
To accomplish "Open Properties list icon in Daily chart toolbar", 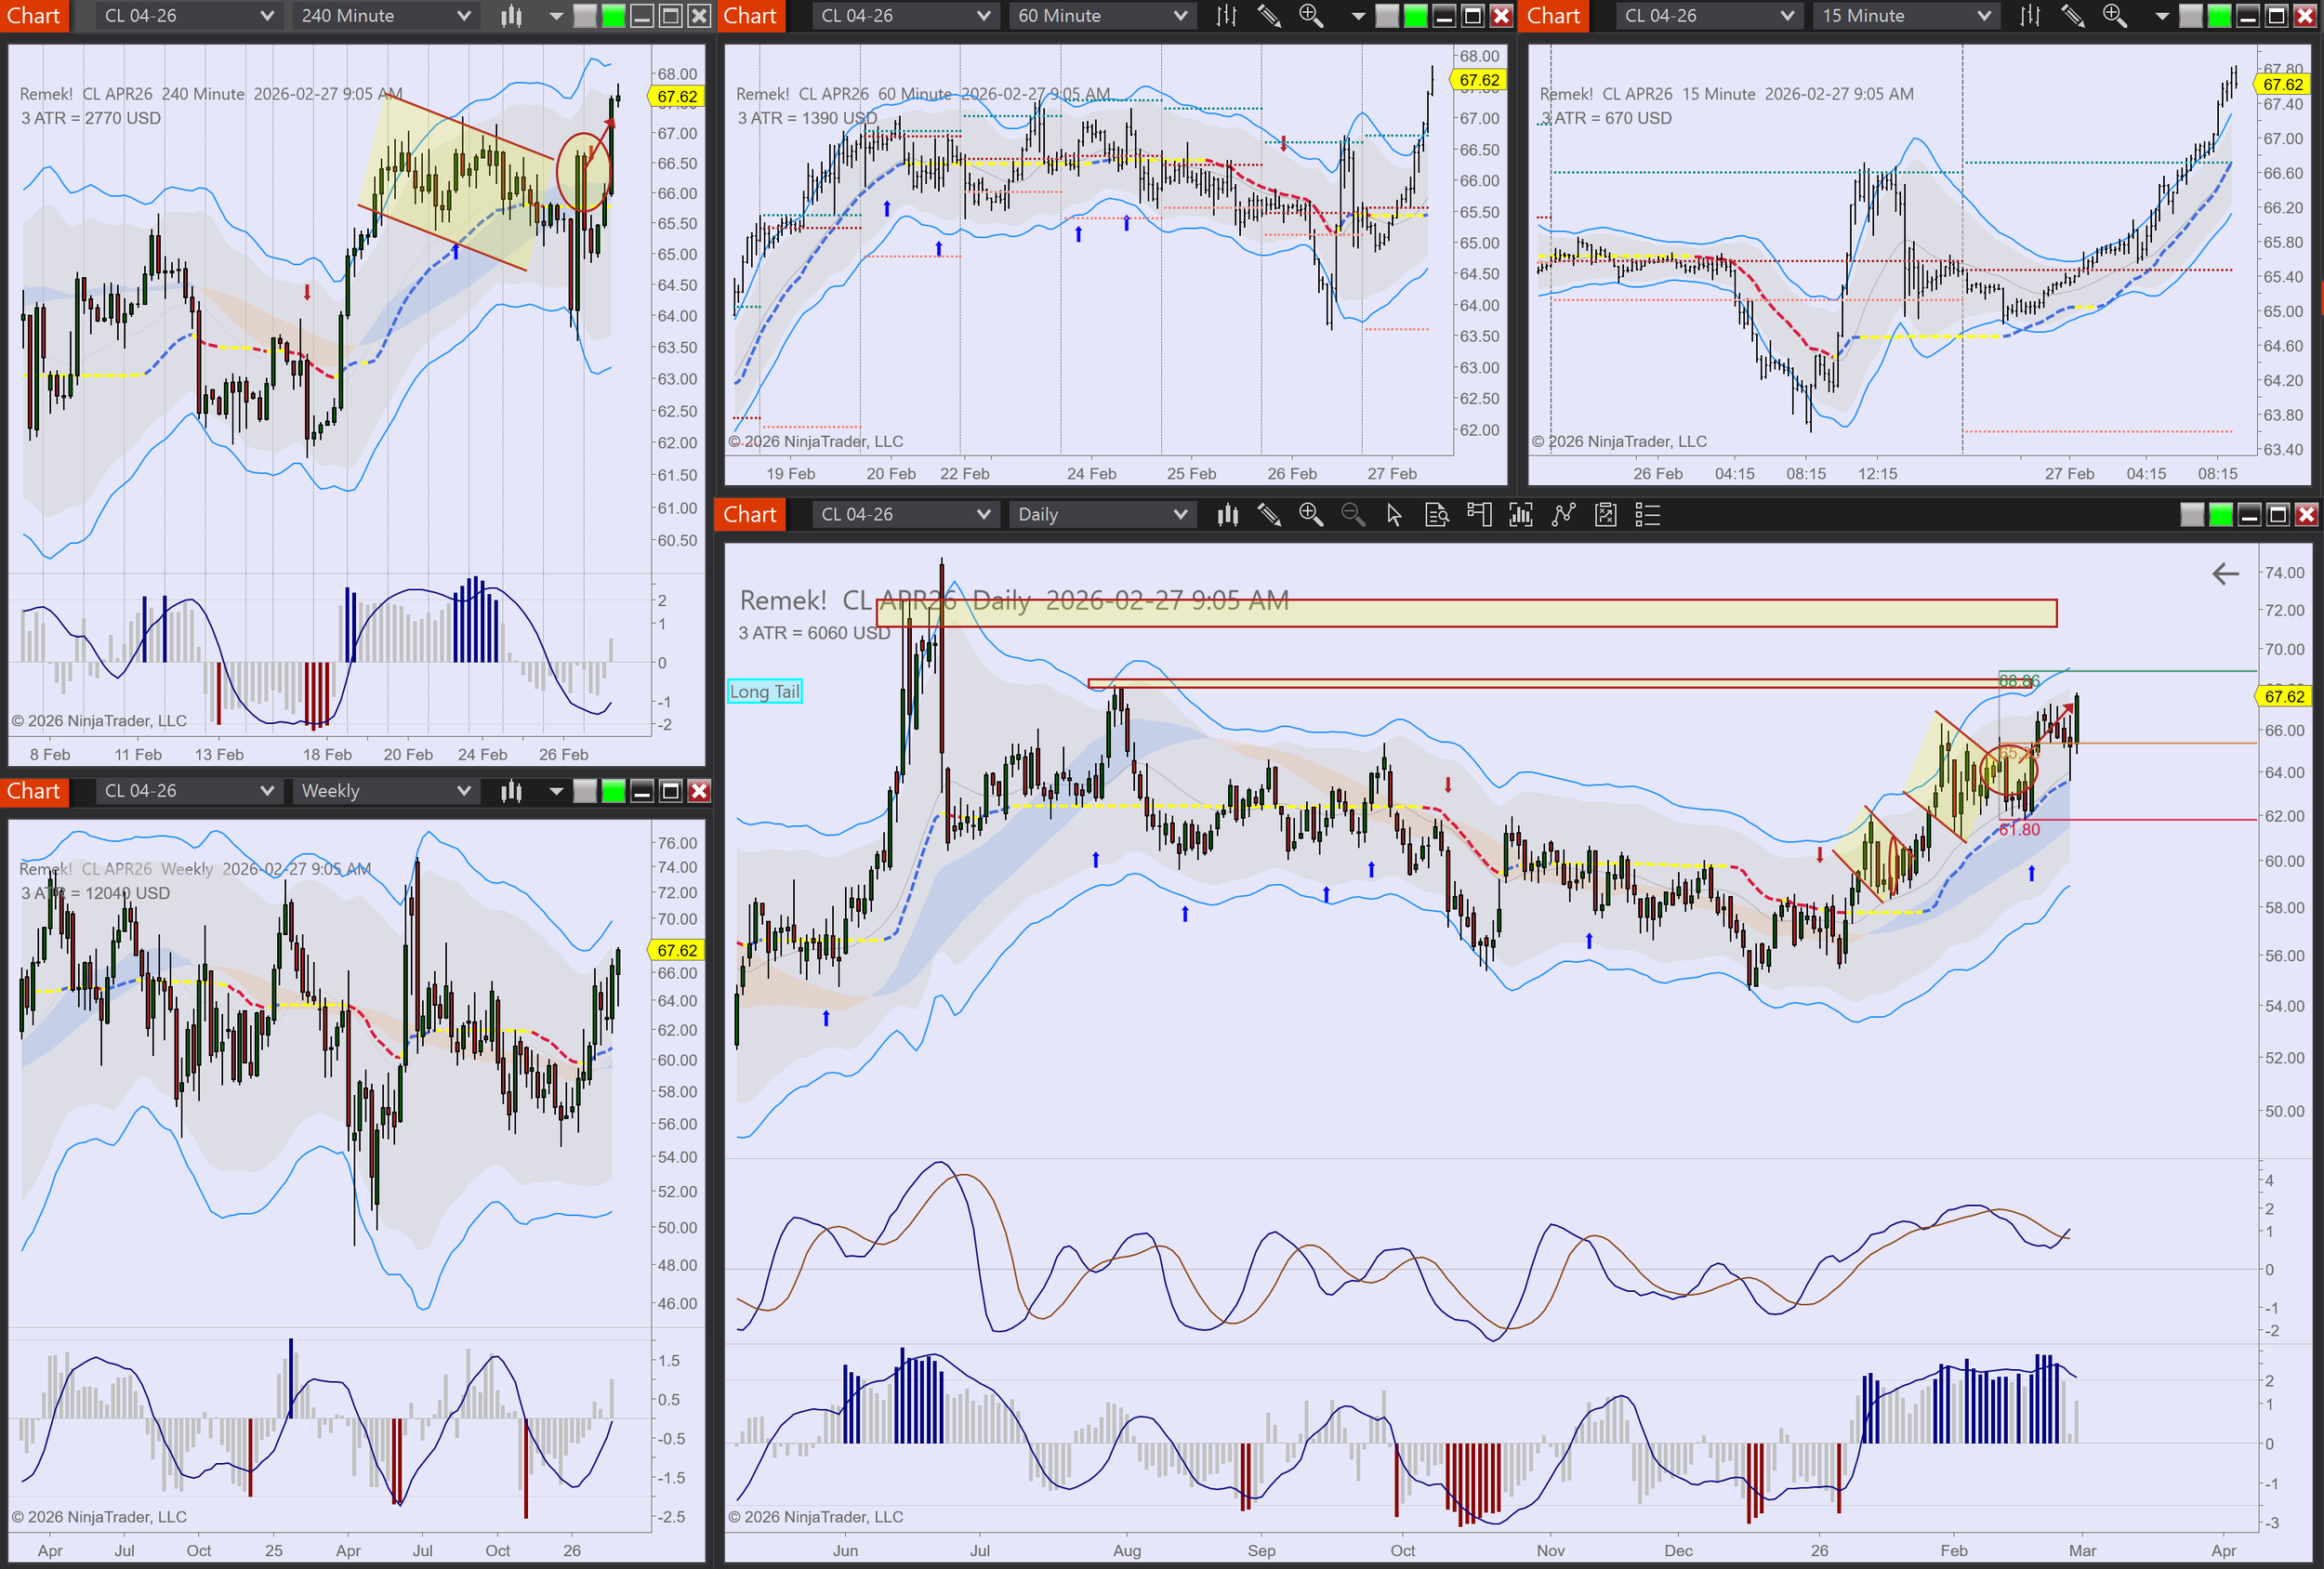I will (1647, 515).
